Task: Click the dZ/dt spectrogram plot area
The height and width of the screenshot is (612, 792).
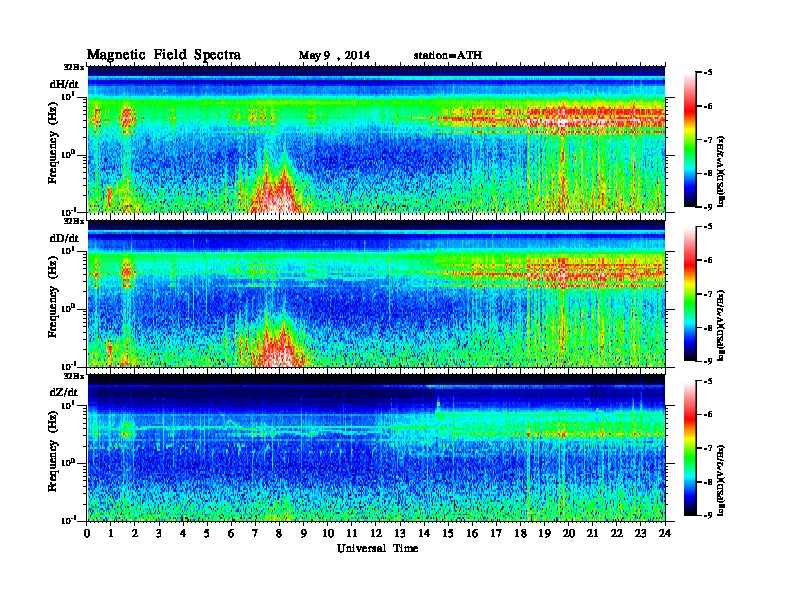Action: coord(376,447)
